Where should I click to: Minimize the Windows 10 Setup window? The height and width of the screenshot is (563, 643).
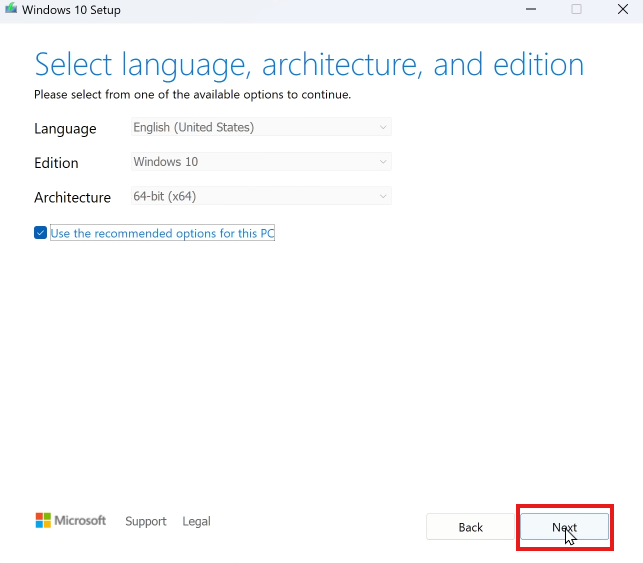pyautogui.click(x=531, y=9)
